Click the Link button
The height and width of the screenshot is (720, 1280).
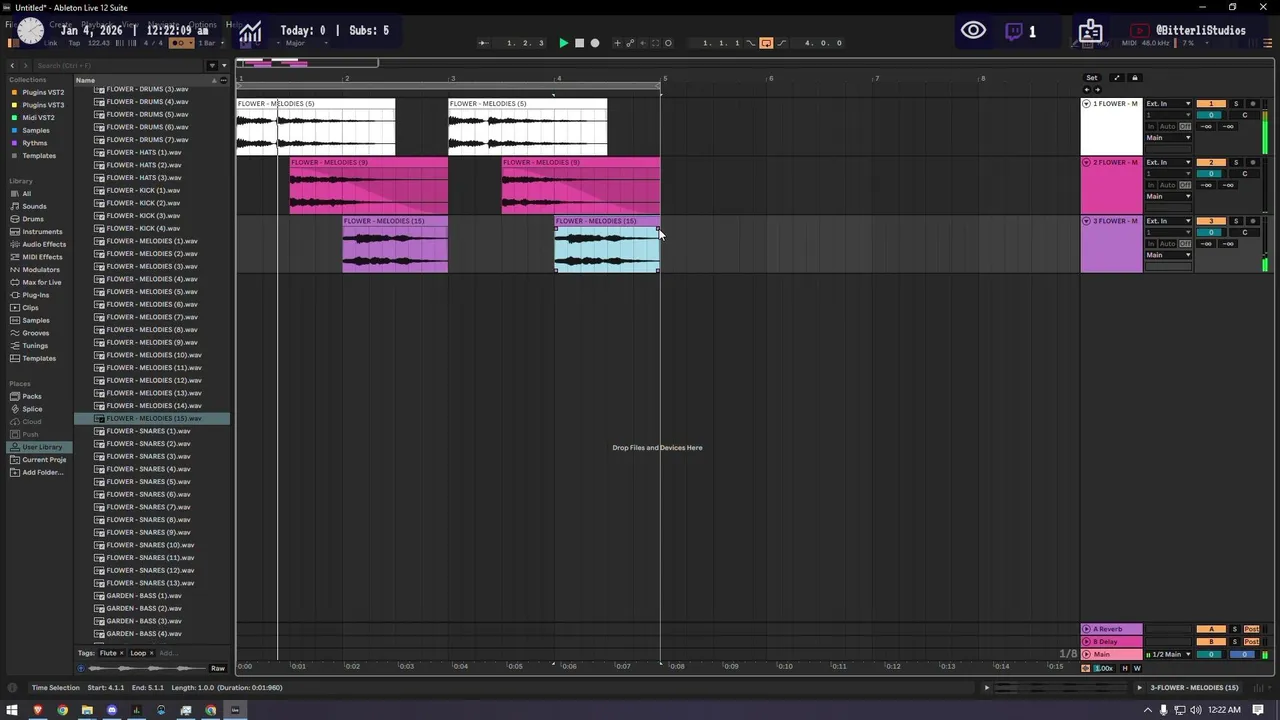click(51, 43)
